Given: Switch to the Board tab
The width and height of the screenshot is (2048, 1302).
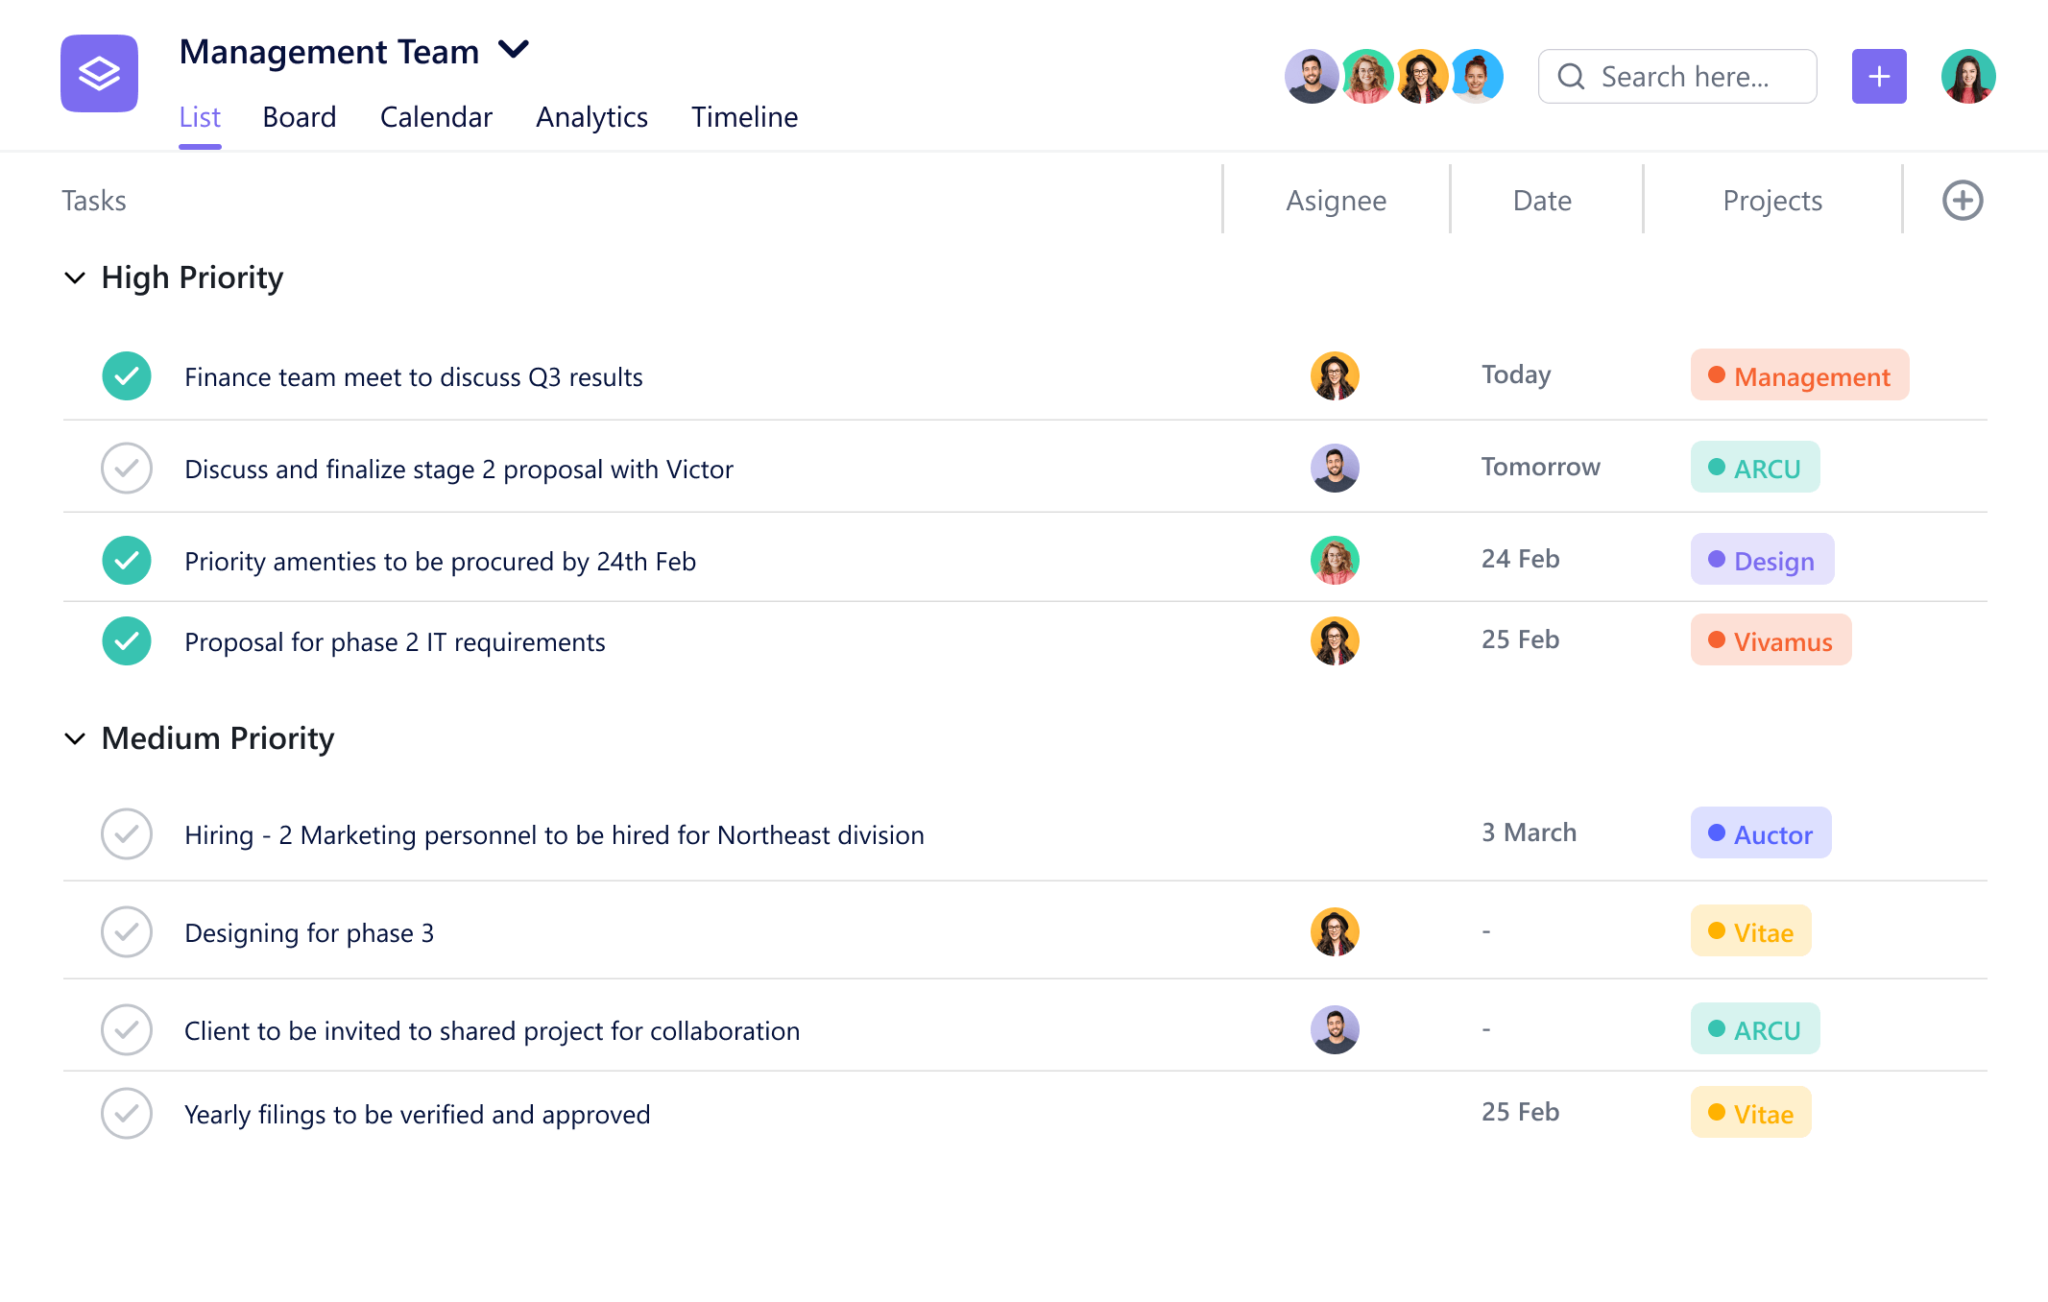Looking at the screenshot, I should point(299,117).
